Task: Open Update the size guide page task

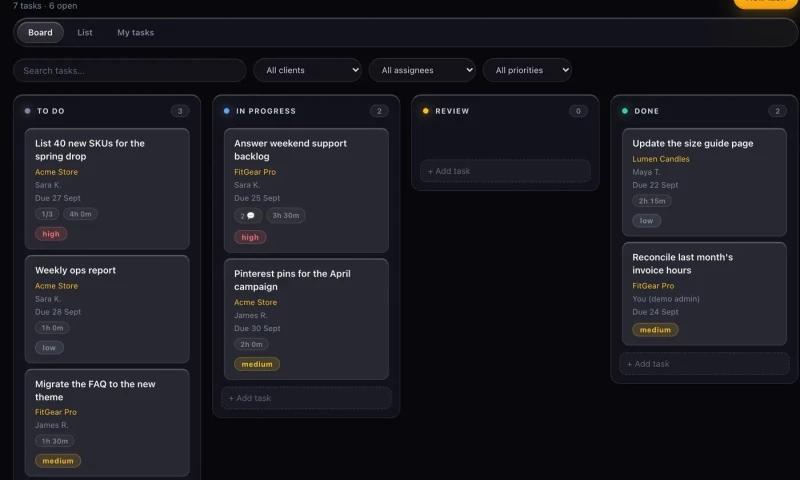Action: pos(704,182)
